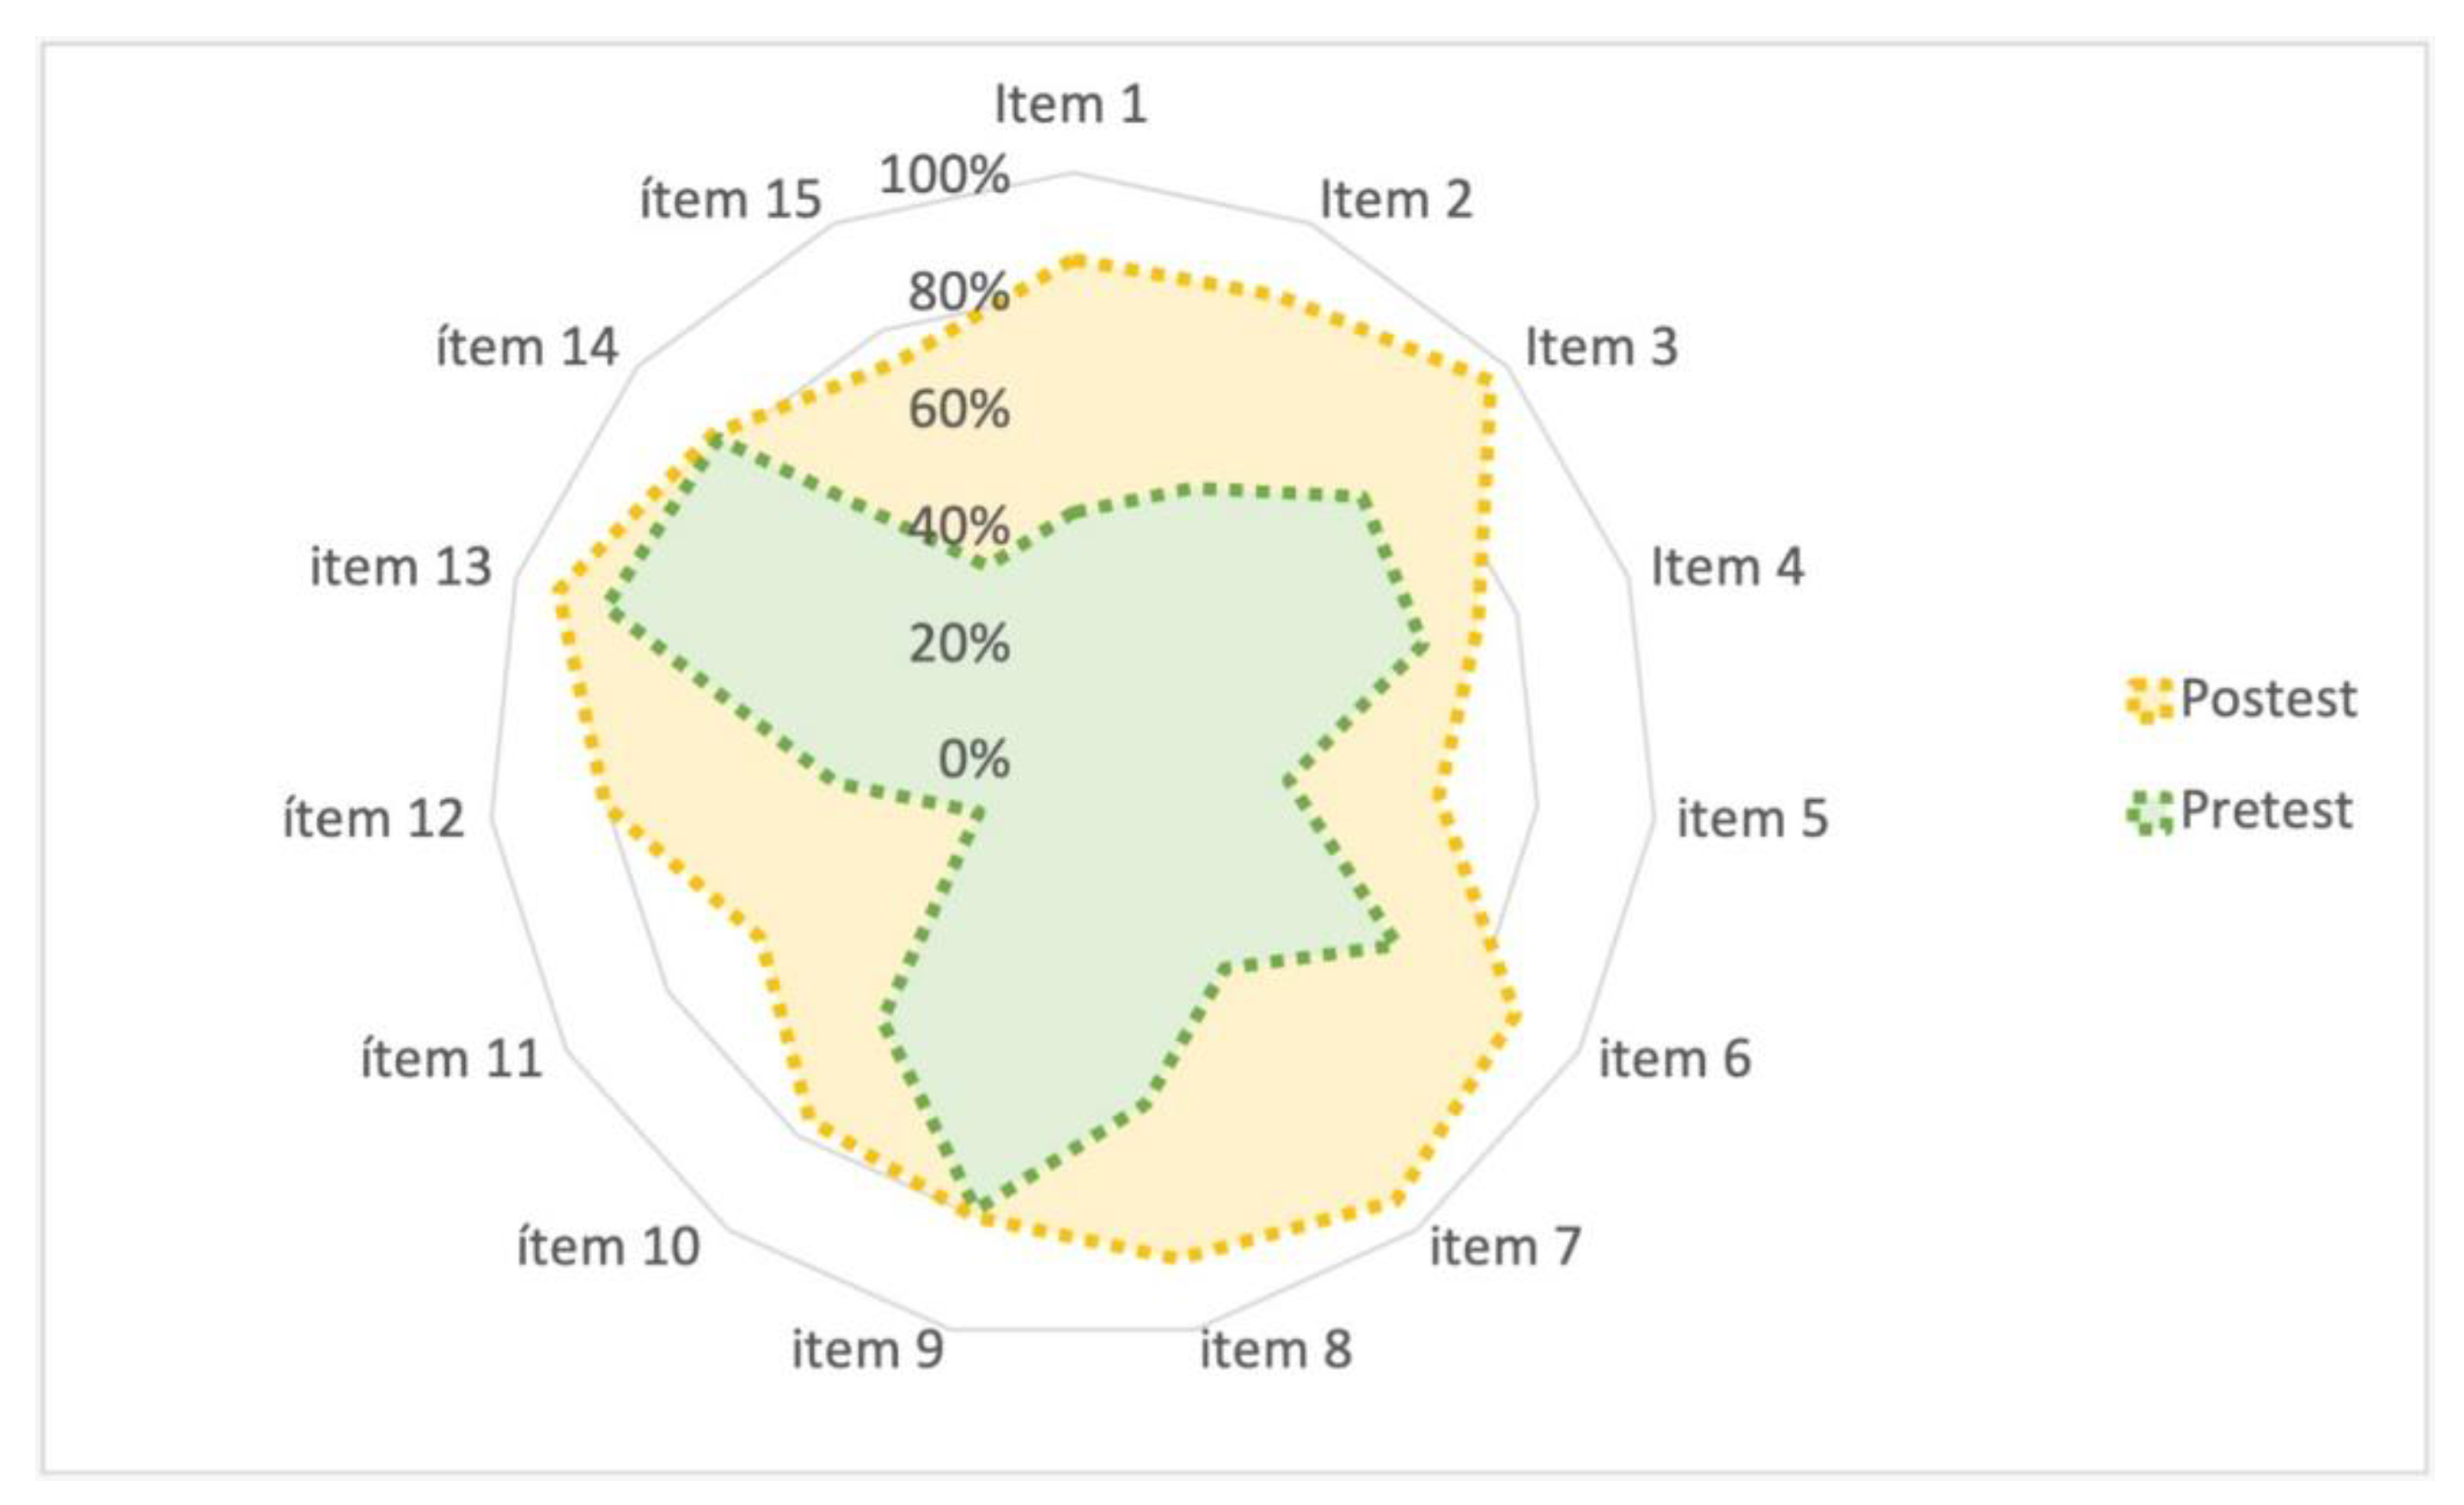
Task: Click the "item 9" axis label
Action: [x=868, y=1350]
